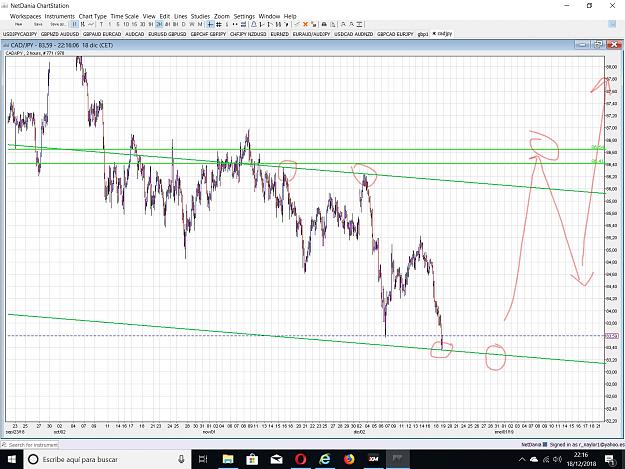Image resolution: width=625 pixels, height=469 pixels.
Task: Open the XM app from the taskbar
Action: tap(373, 459)
